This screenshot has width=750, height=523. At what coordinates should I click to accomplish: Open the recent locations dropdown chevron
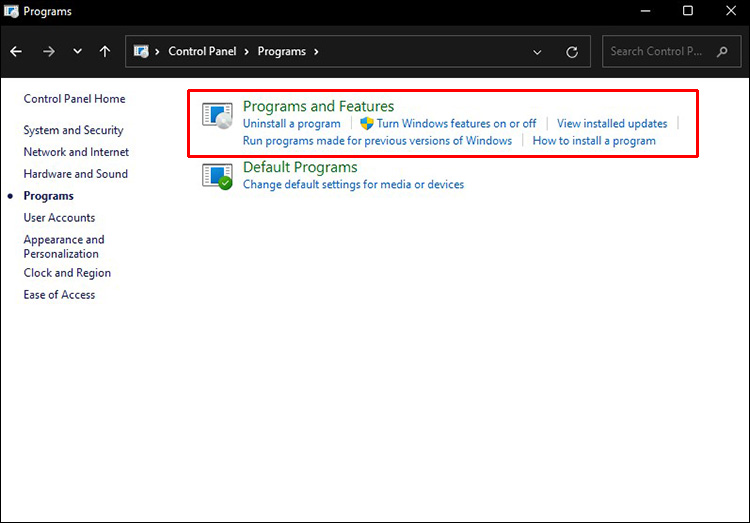77,51
